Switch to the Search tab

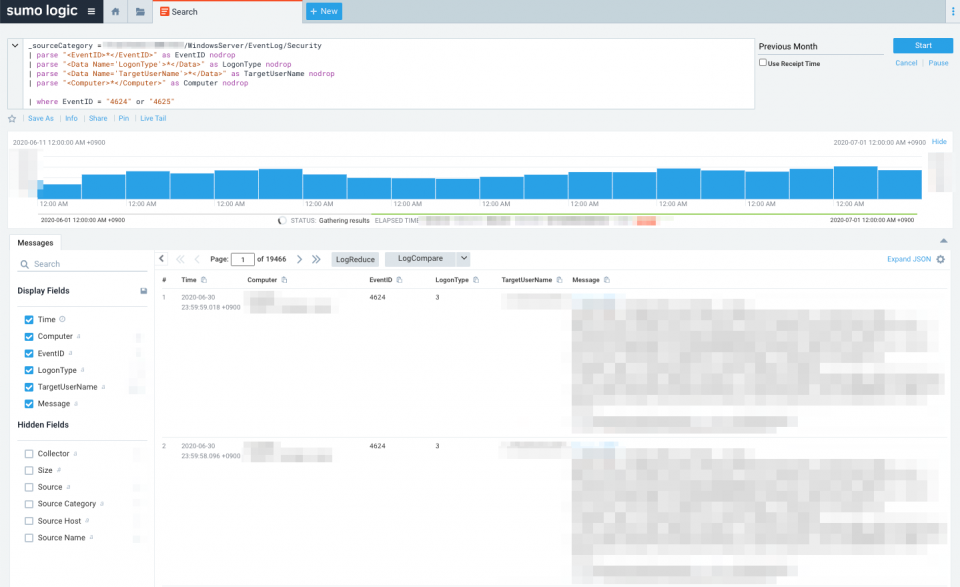227,12
